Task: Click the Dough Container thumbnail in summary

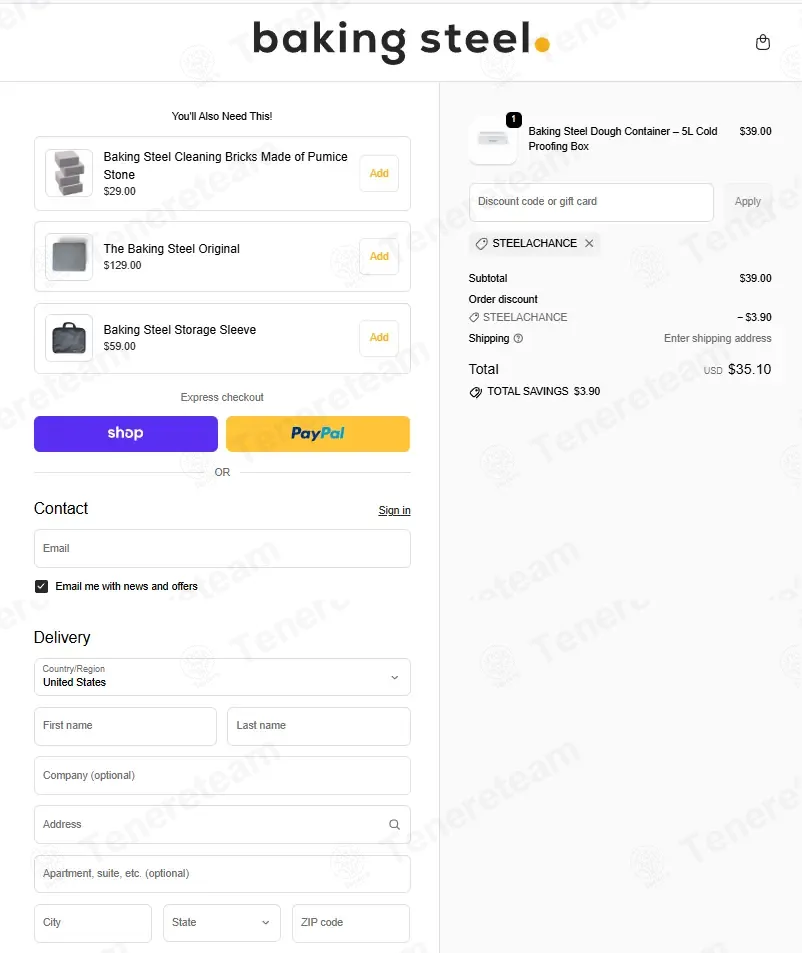Action: 493,139
